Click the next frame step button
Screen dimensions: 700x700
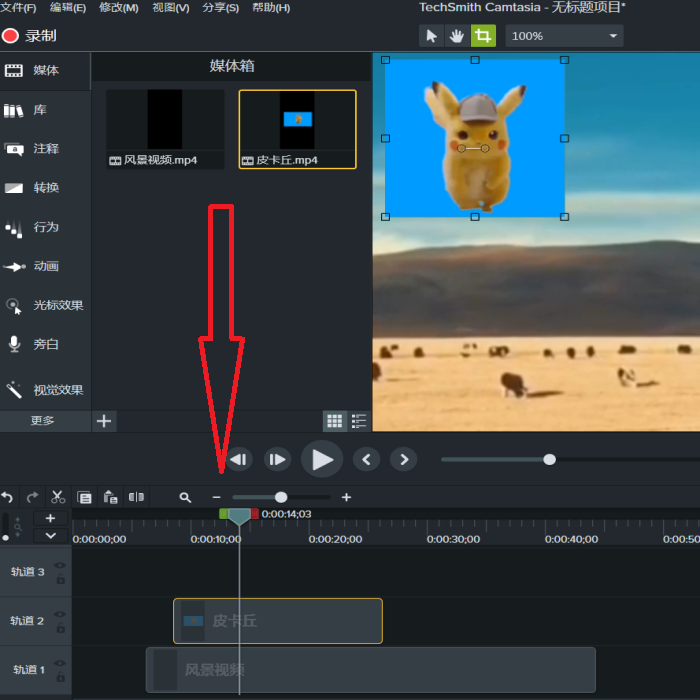coord(277,459)
